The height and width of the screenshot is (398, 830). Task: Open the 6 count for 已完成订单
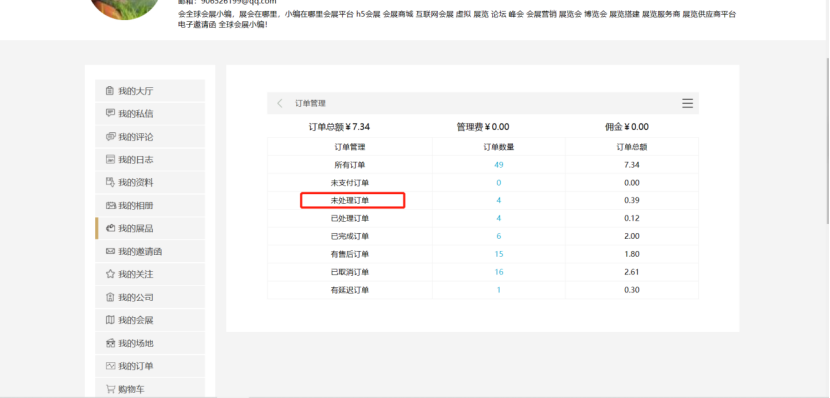(499, 236)
